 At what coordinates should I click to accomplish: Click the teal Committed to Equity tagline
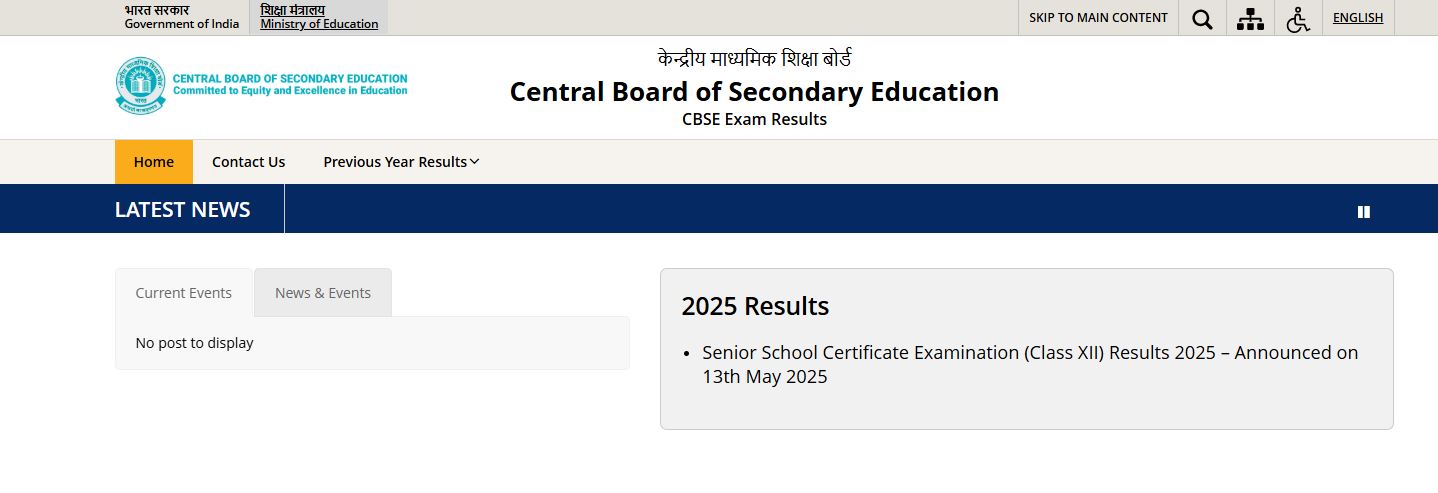point(290,91)
